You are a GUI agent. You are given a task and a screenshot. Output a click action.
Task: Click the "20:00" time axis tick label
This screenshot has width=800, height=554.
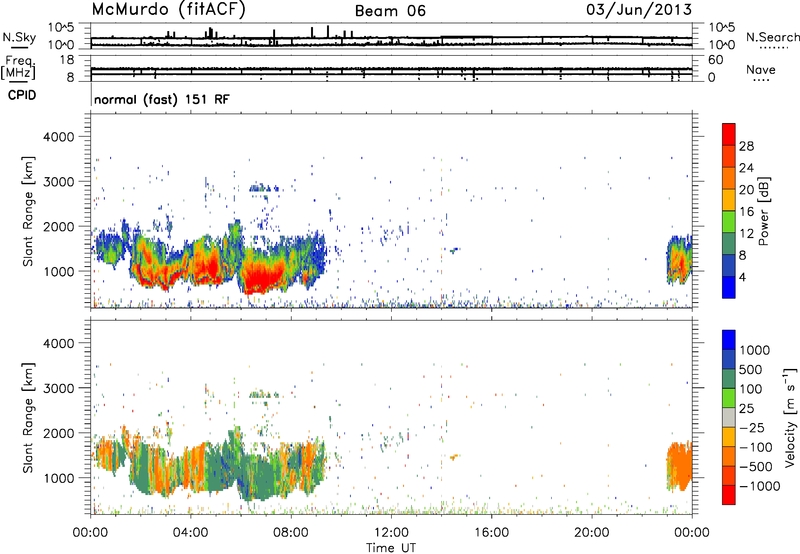pos(592,533)
